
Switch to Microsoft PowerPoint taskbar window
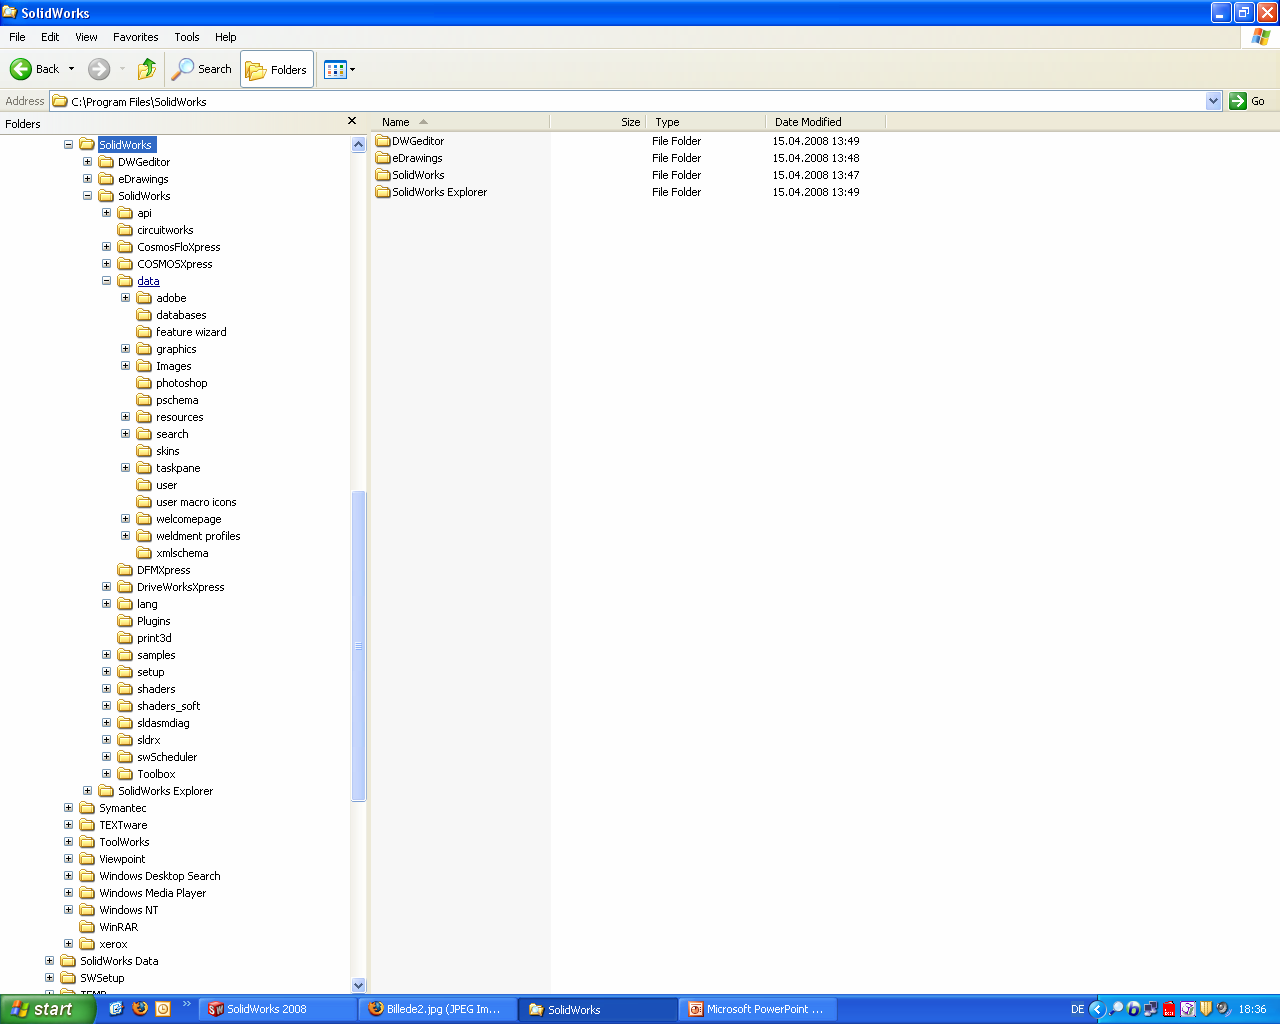click(758, 1009)
